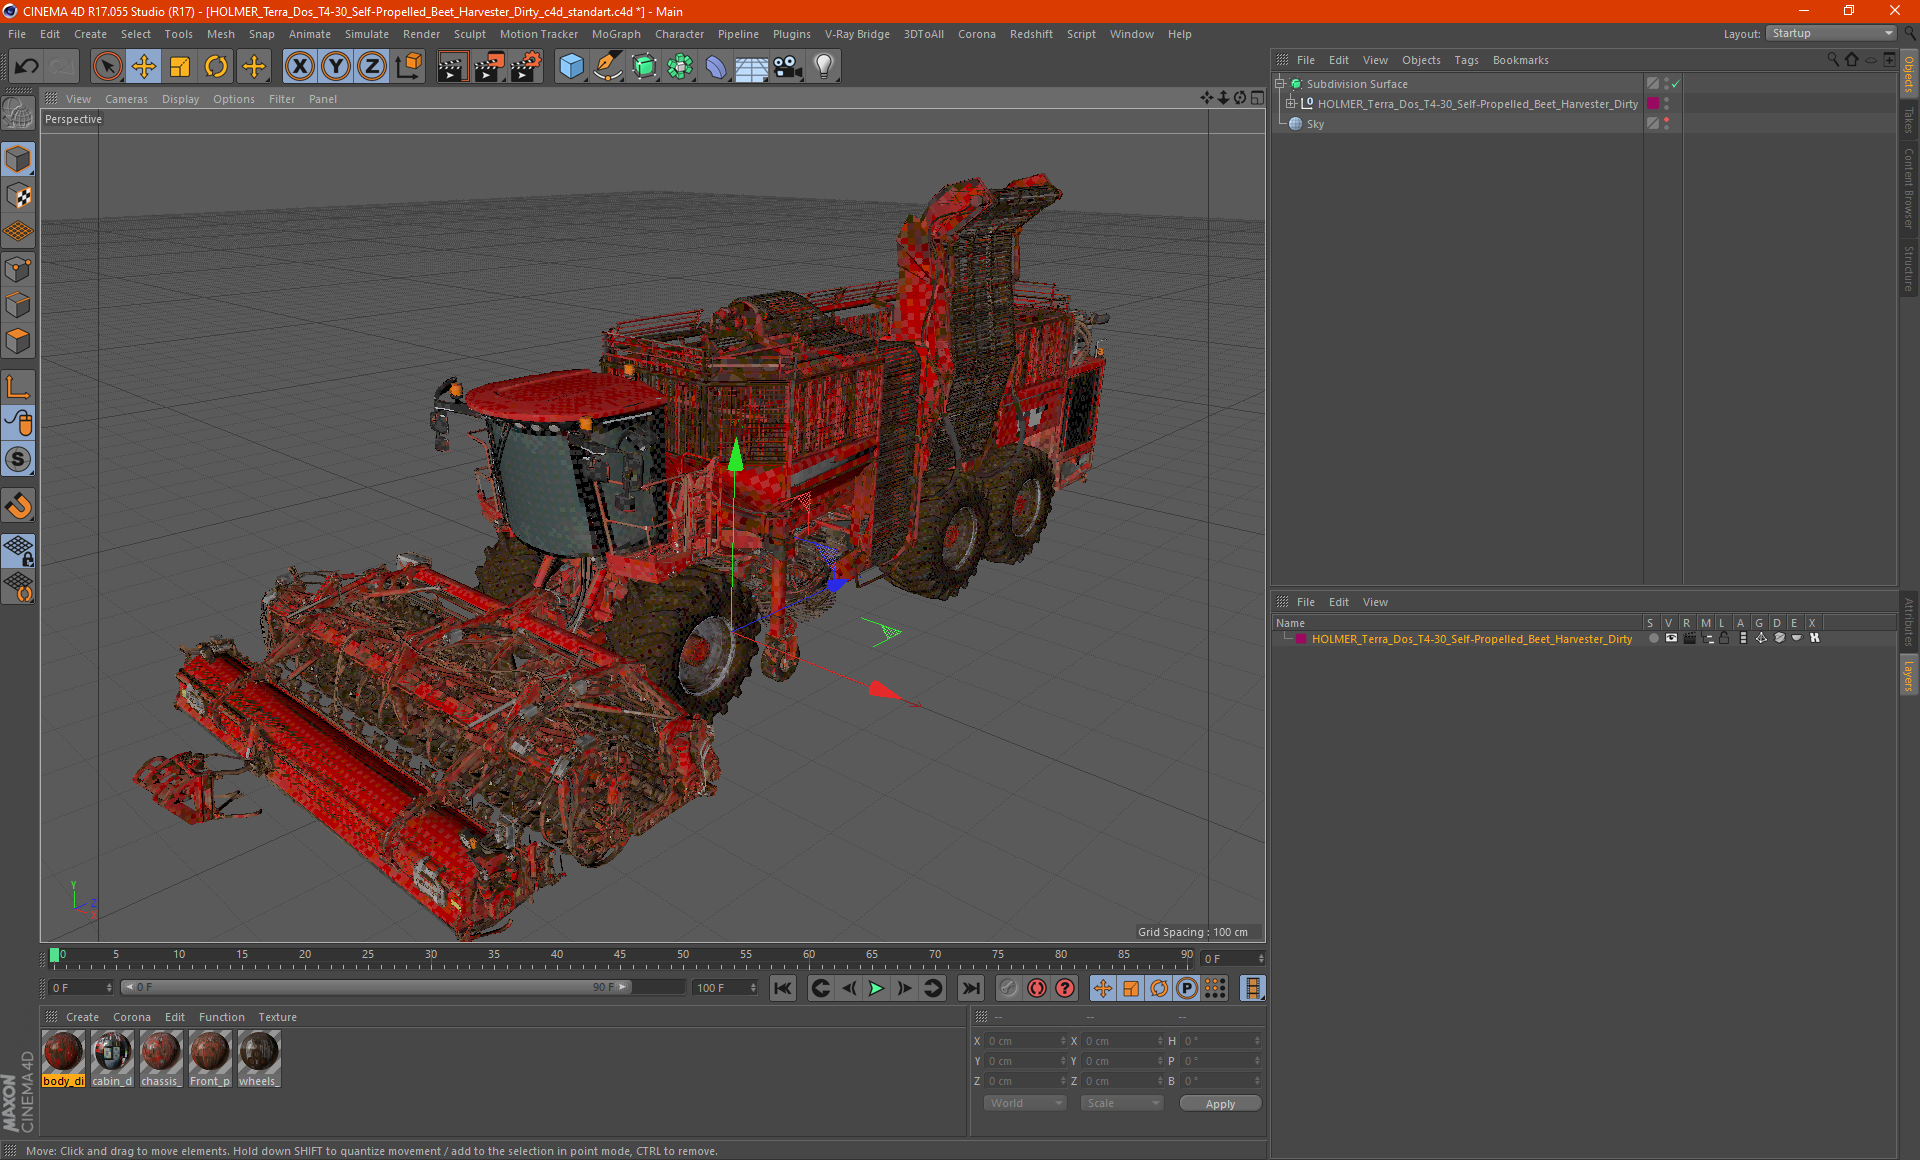
Task: Select the Sky object
Action: coord(1315,124)
